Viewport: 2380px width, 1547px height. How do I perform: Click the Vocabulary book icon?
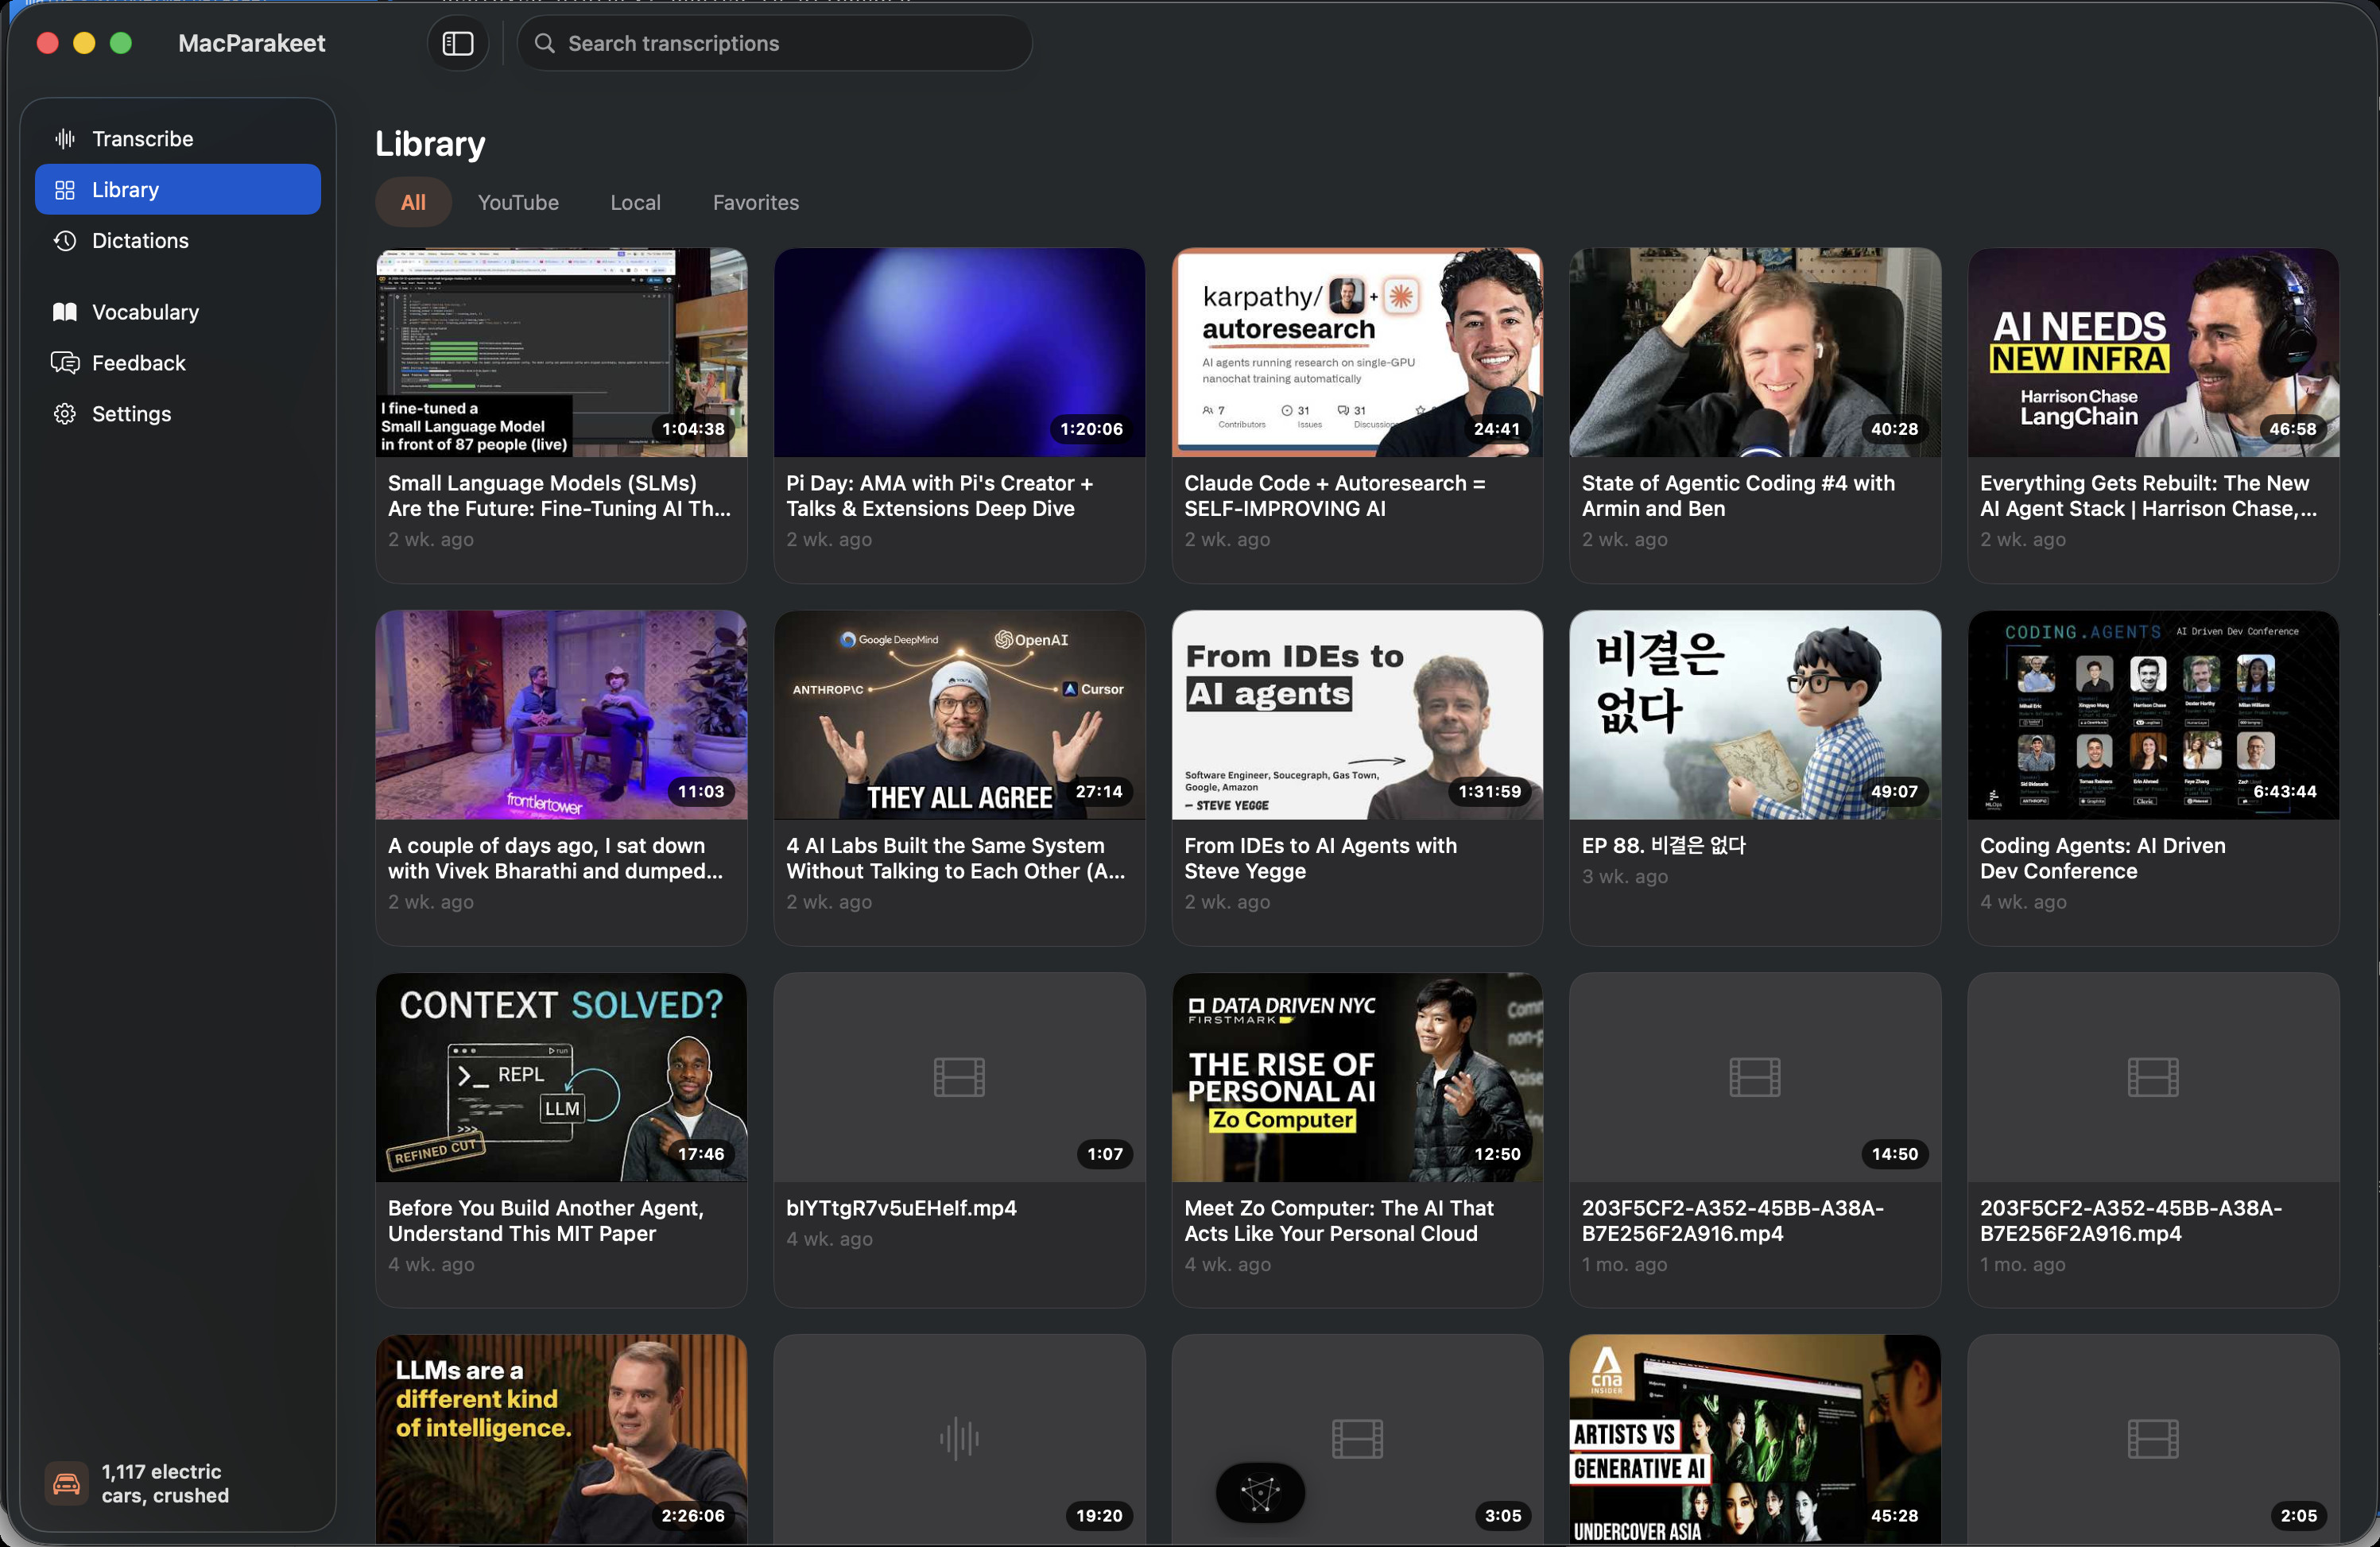coord(65,312)
